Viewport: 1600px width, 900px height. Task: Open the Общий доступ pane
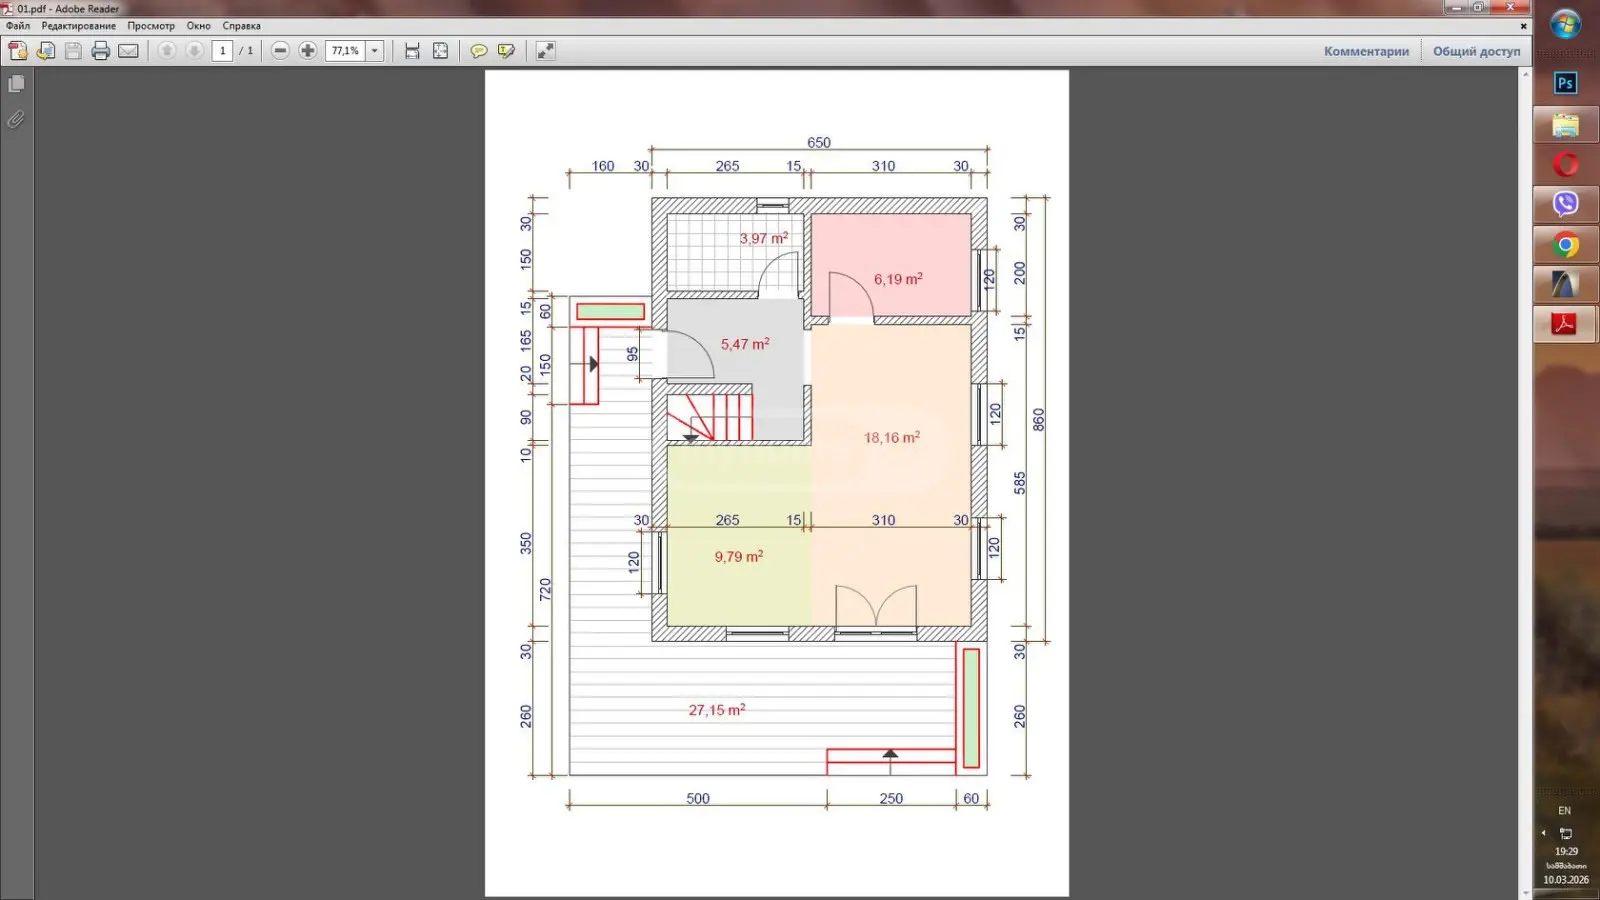pos(1477,51)
